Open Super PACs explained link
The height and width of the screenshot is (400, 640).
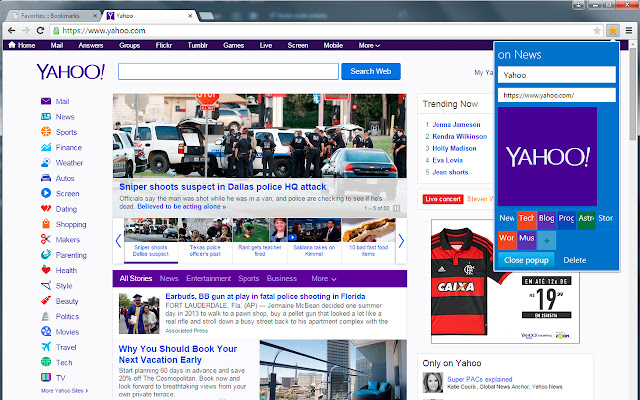tap(480, 379)
